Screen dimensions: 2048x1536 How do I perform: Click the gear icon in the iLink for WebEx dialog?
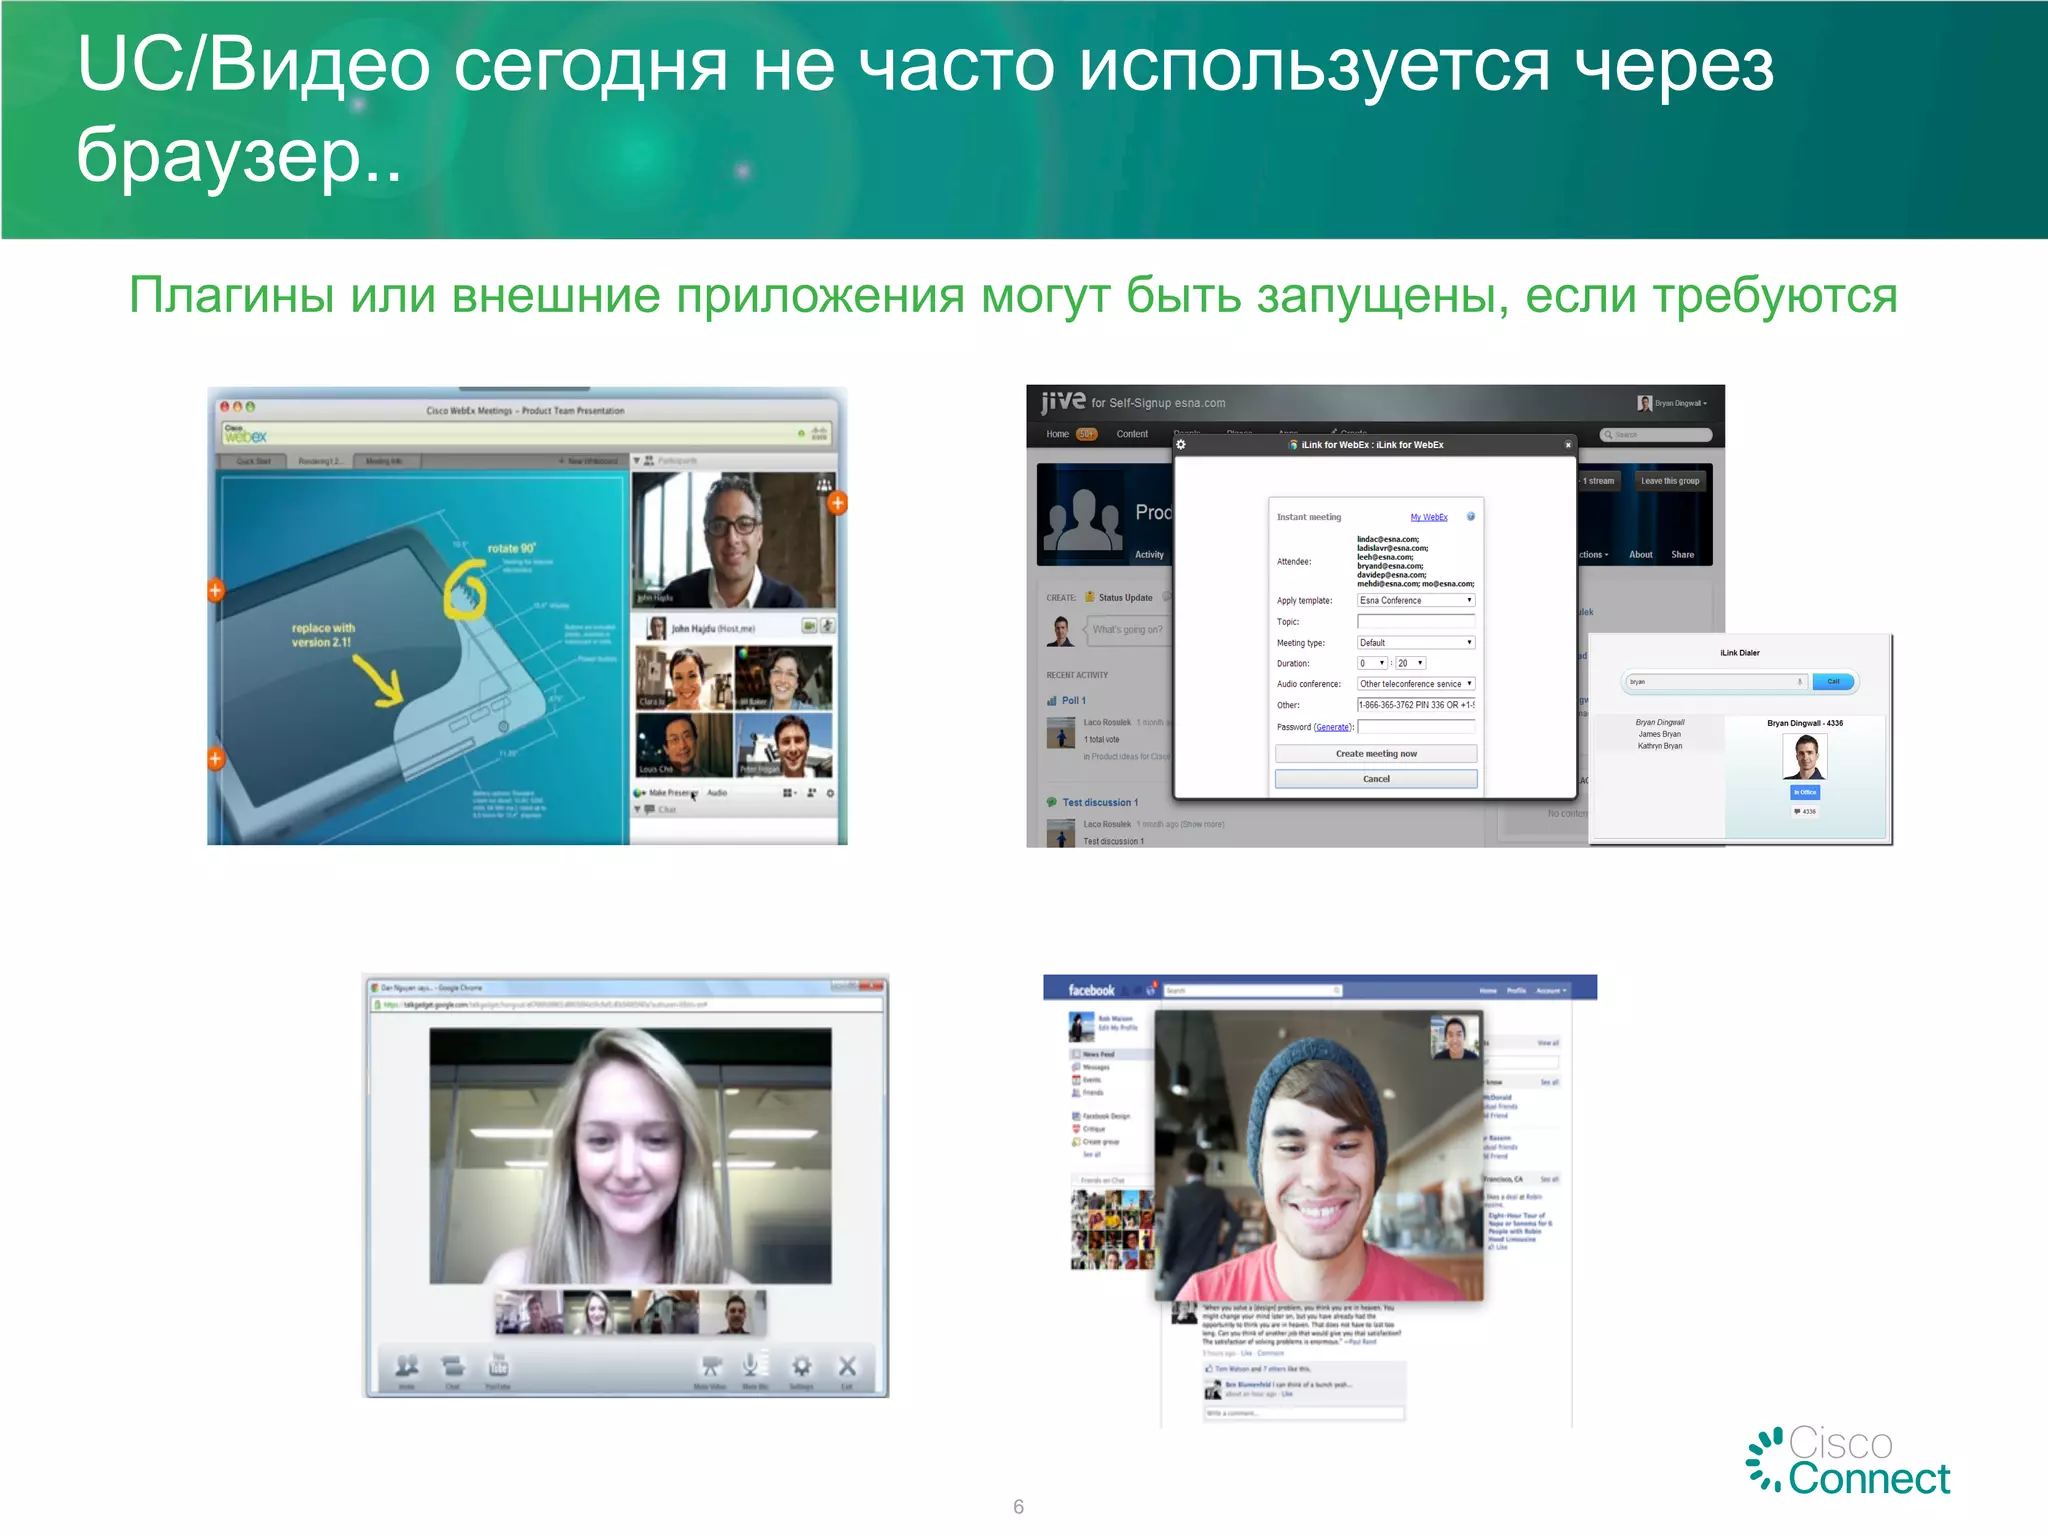click(x=1181, y=445)
